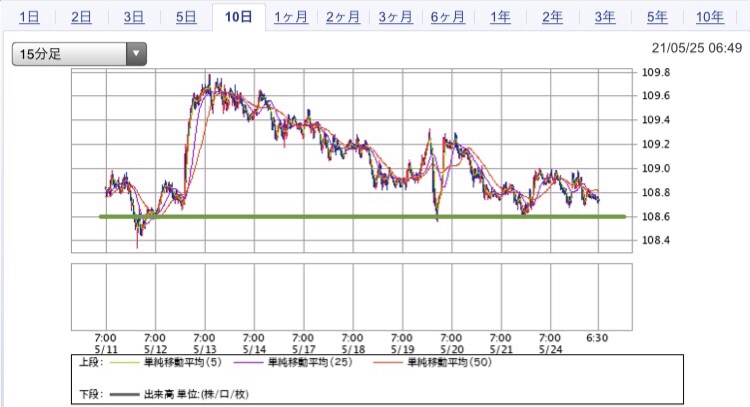The height and width of the screenshot is (407, 750).
Task: Click the 109.8 price axis label
Action: [656, 73]
